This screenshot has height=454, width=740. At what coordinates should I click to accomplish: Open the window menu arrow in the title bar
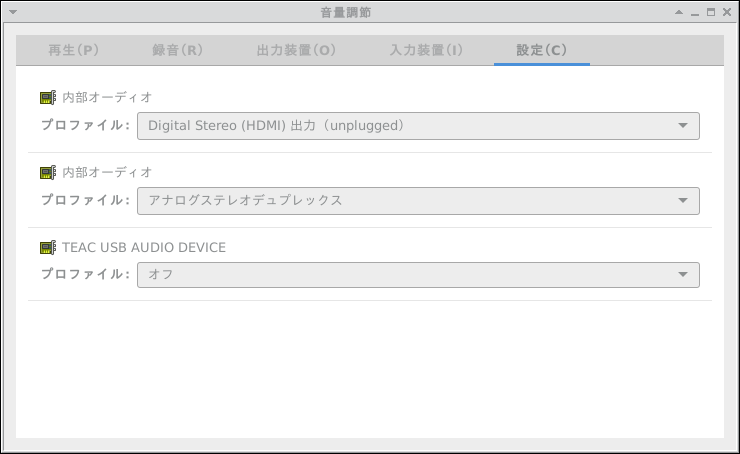(13, 12)
